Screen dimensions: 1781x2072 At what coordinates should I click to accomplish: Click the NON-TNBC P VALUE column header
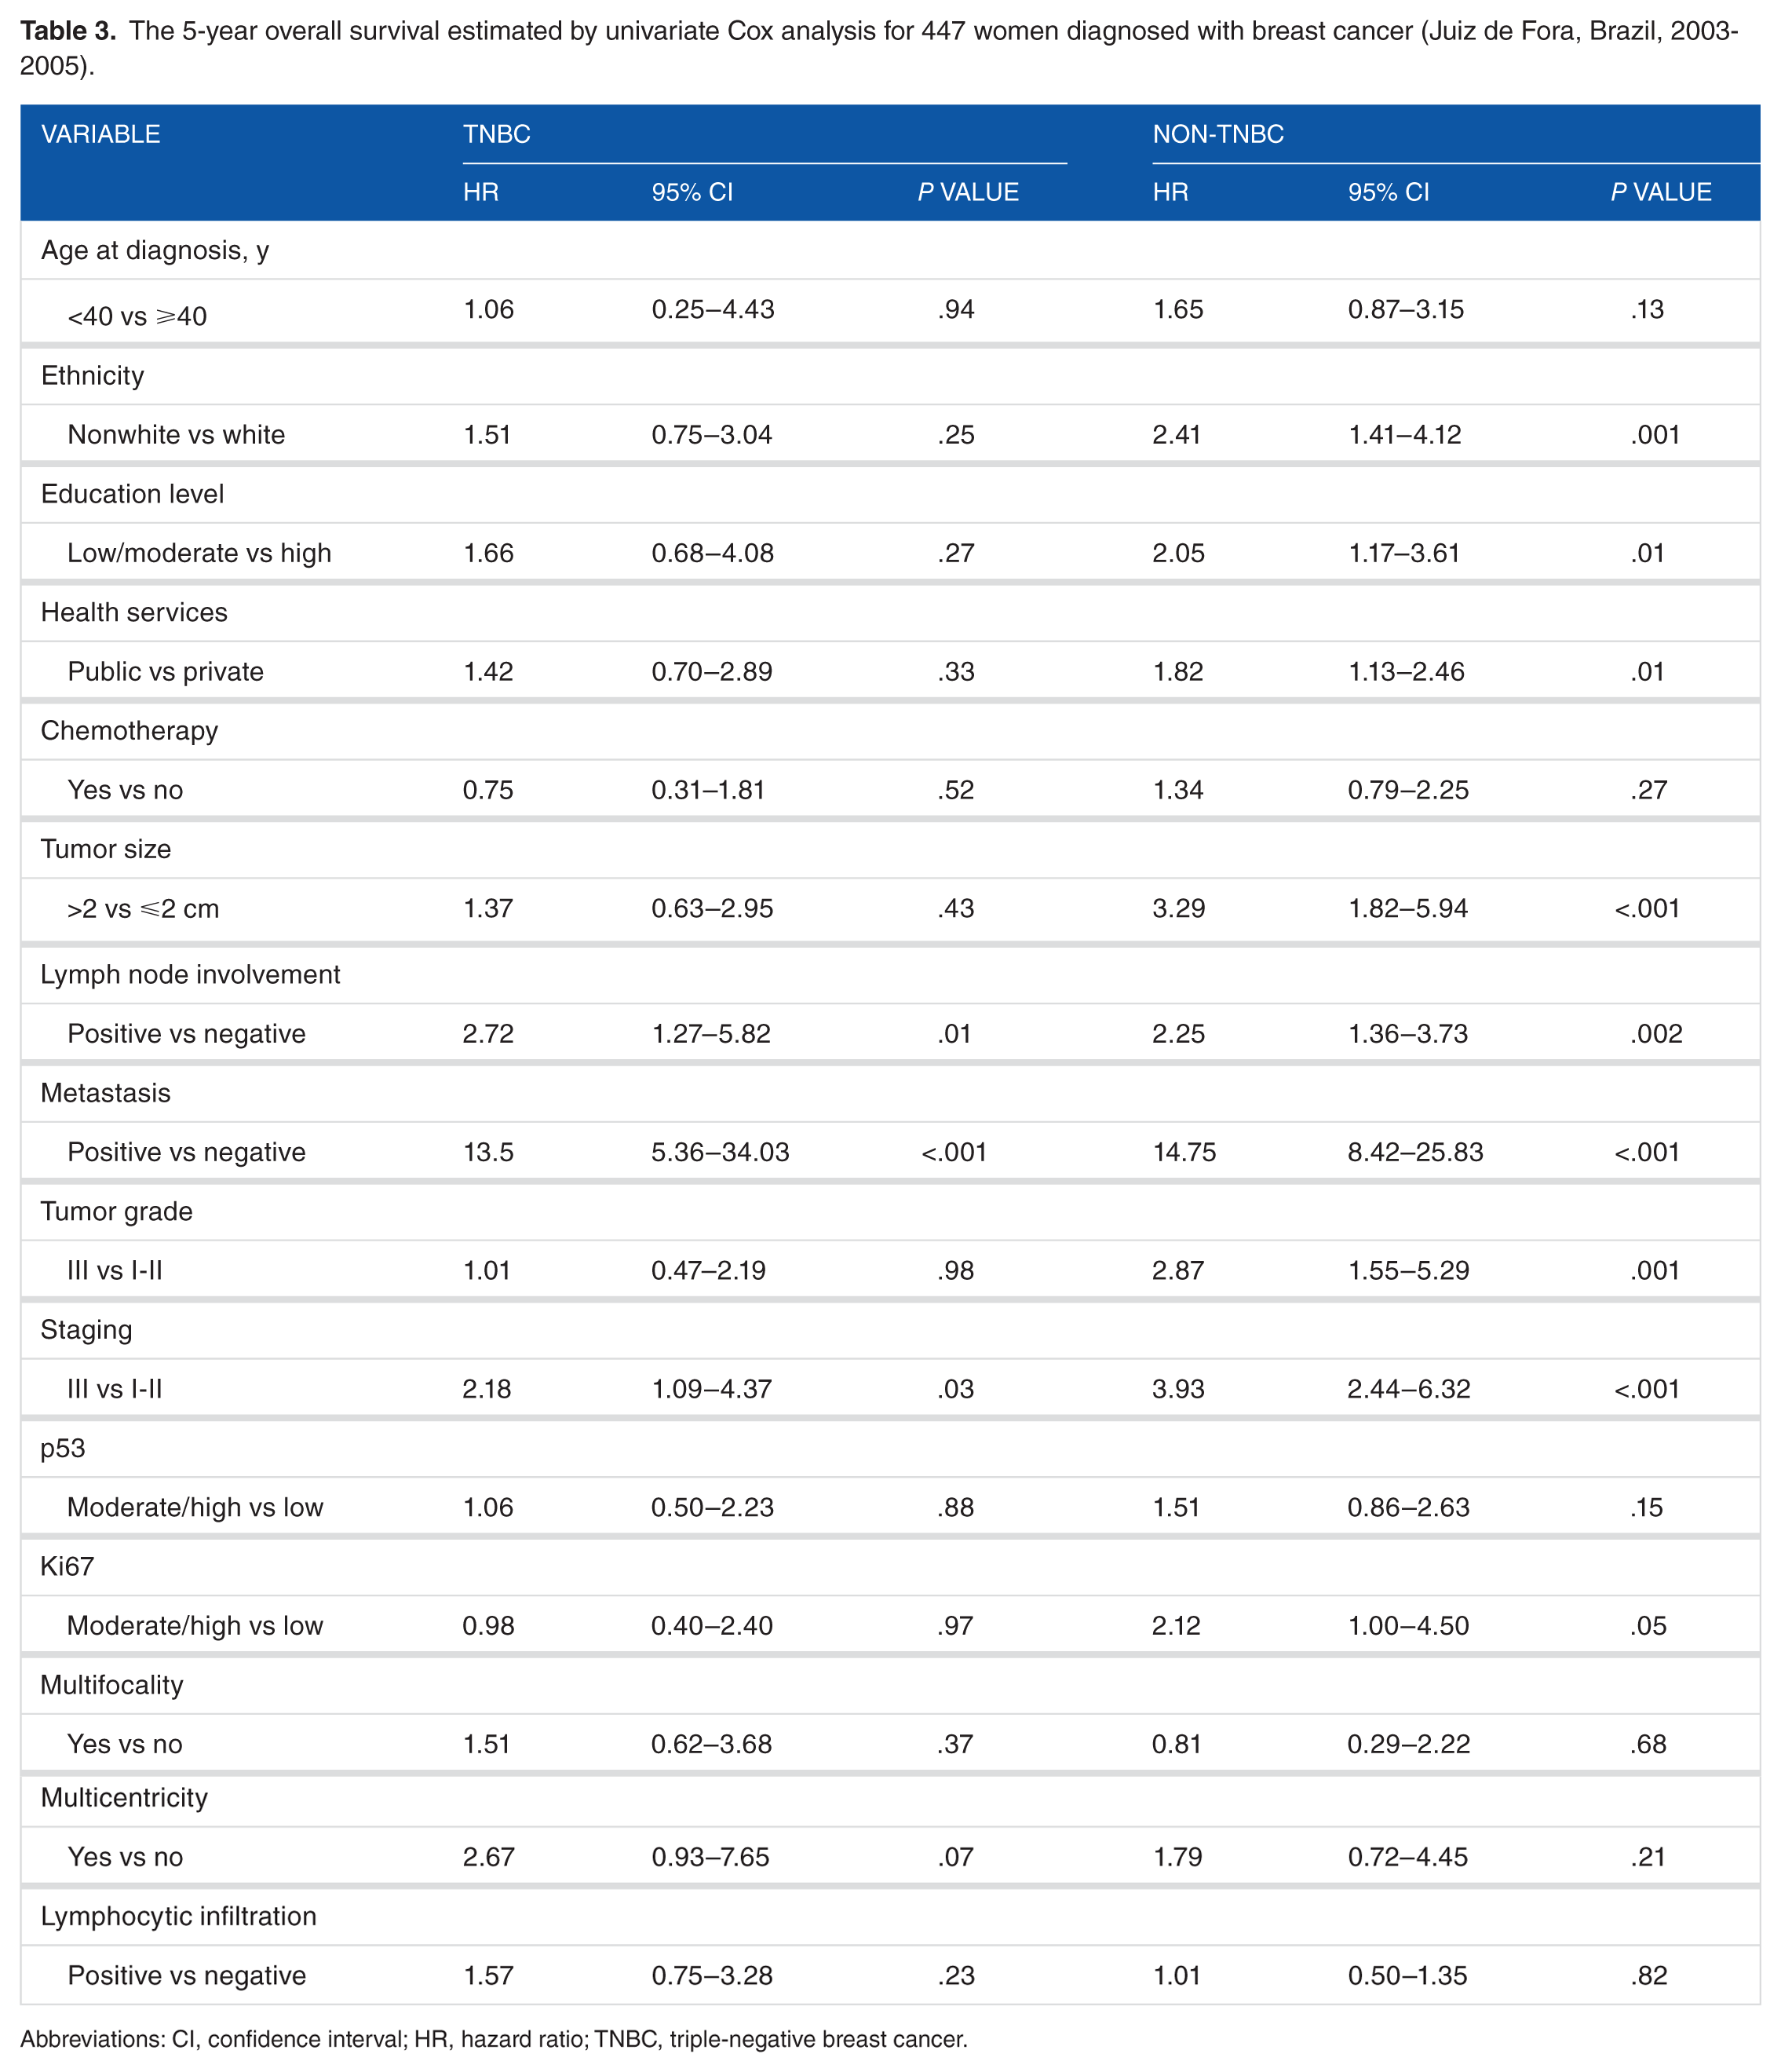pos(1660,192)
